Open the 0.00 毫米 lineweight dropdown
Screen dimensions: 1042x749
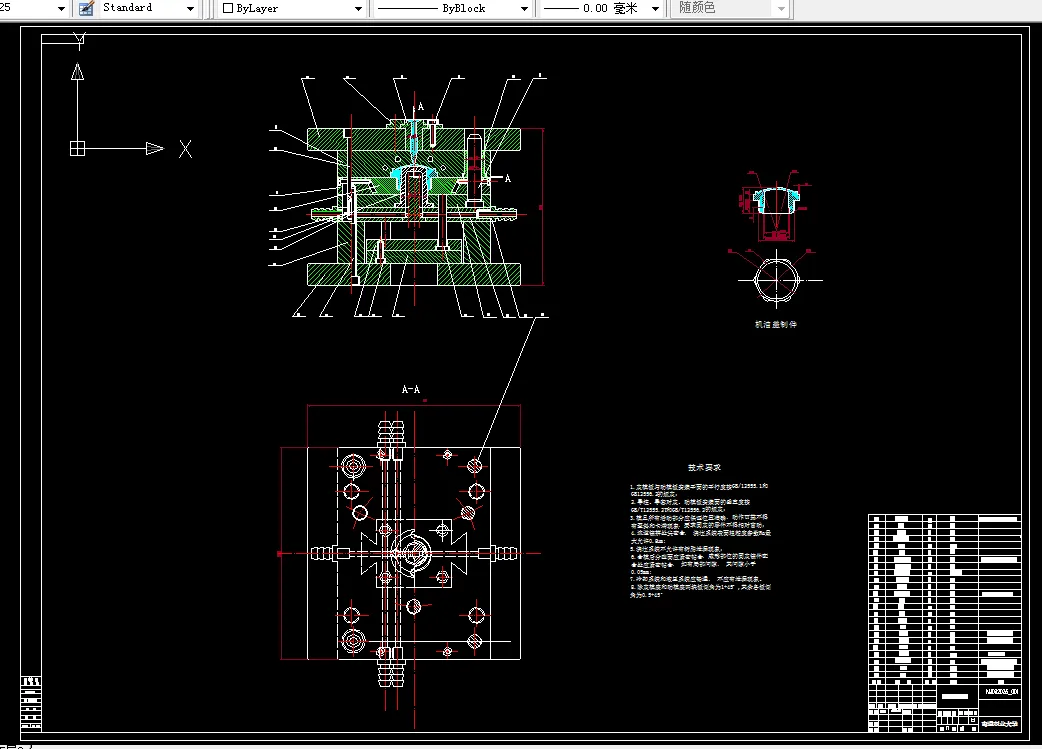(x=655, y=9)
